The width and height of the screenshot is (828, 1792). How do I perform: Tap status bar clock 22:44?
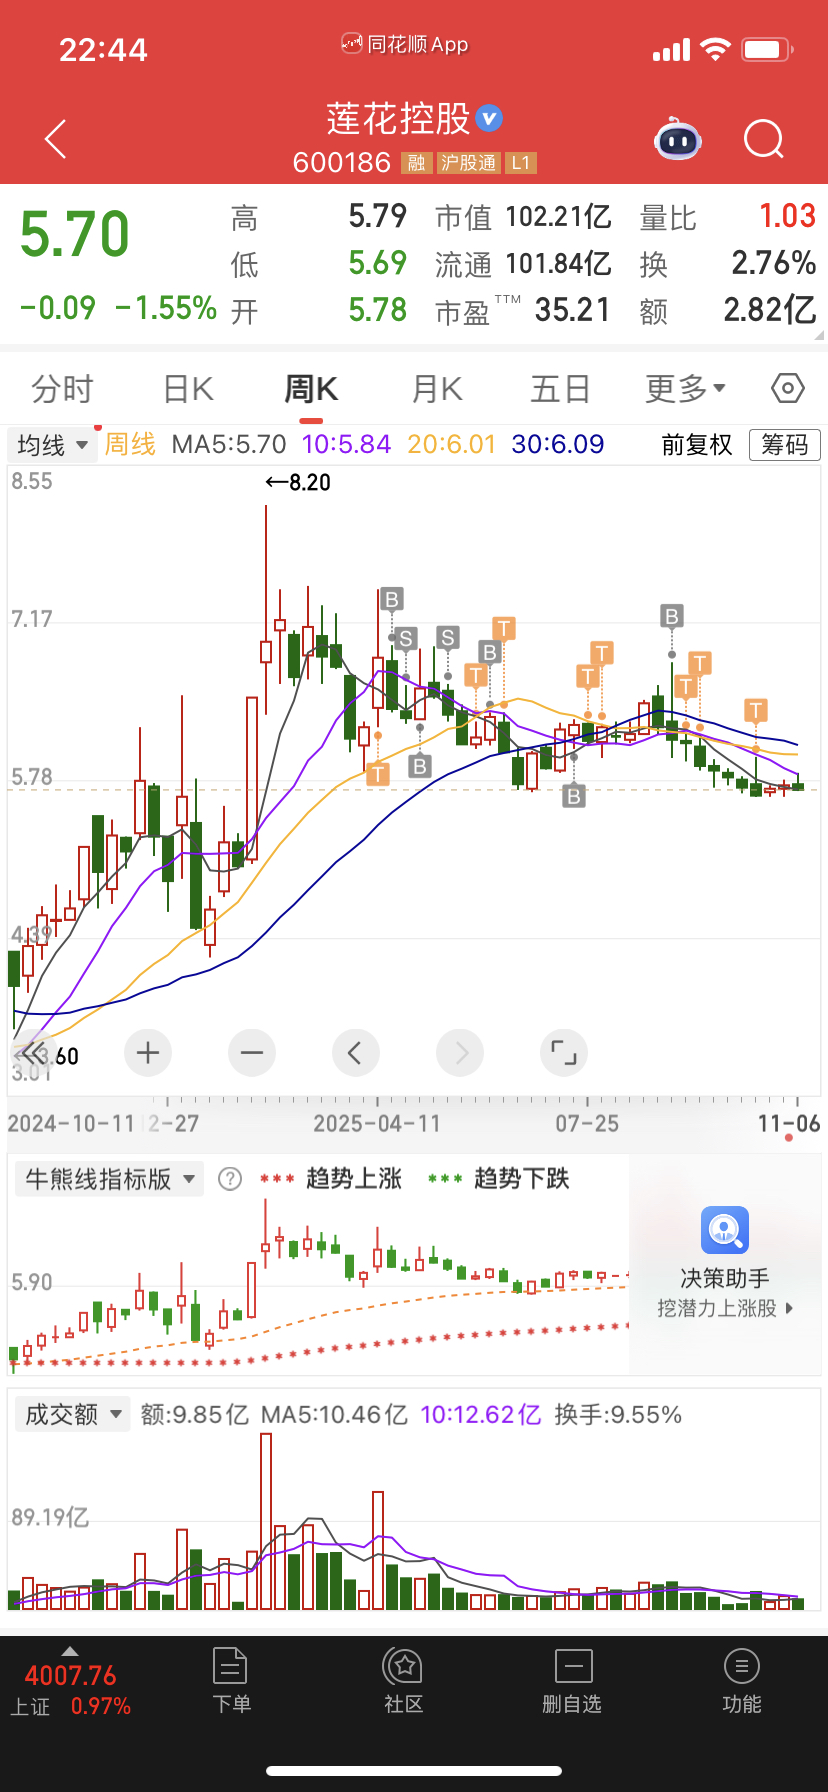click(103, 49)
